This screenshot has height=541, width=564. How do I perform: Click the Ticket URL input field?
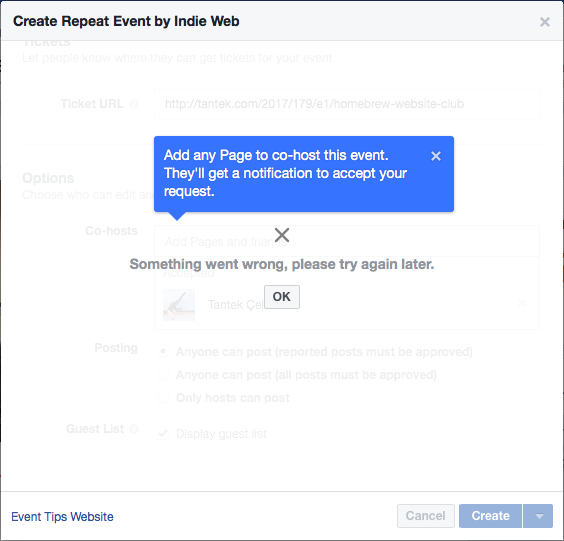(x=347, y=104)
